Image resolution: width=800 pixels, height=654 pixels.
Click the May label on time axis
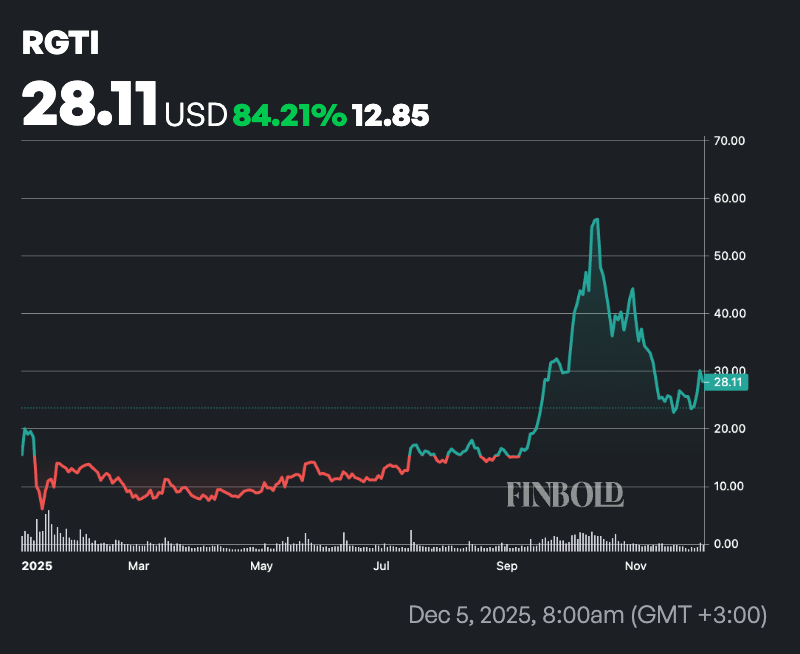261,566
